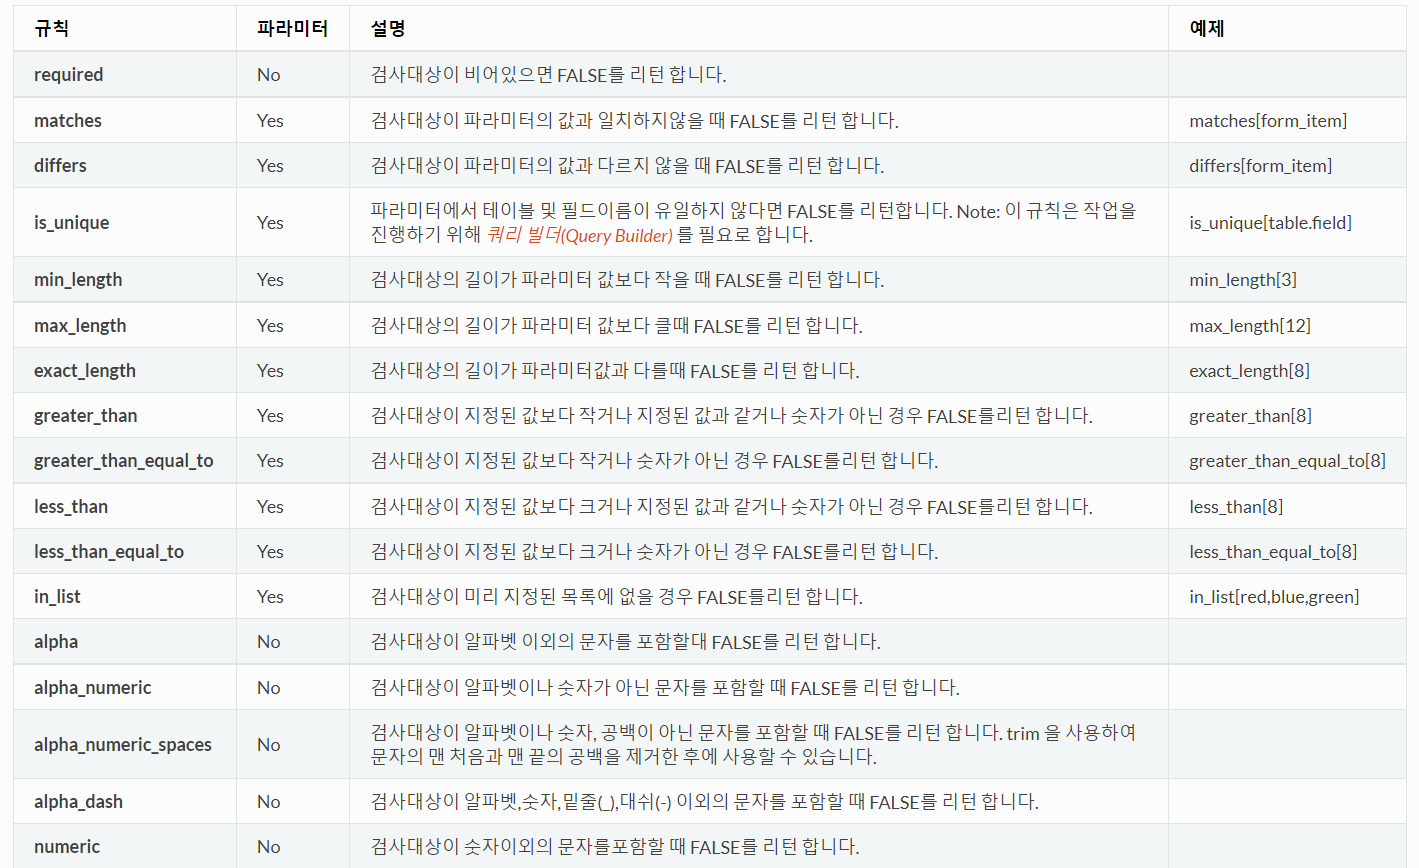Click the is_unique[table.field] example
The width and height of the screenshot is (1419, 868).
(1270, 223)
